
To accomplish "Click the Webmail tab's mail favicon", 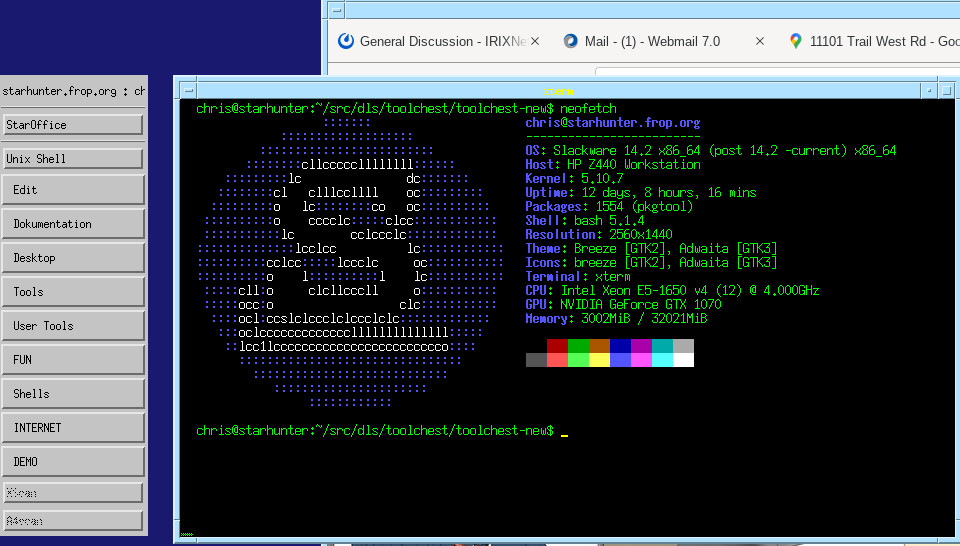I will click(571, 41).
